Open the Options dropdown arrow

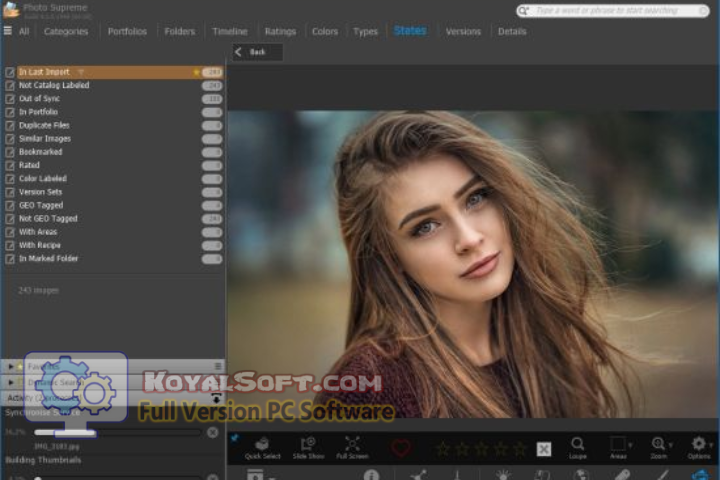[711, 445]
